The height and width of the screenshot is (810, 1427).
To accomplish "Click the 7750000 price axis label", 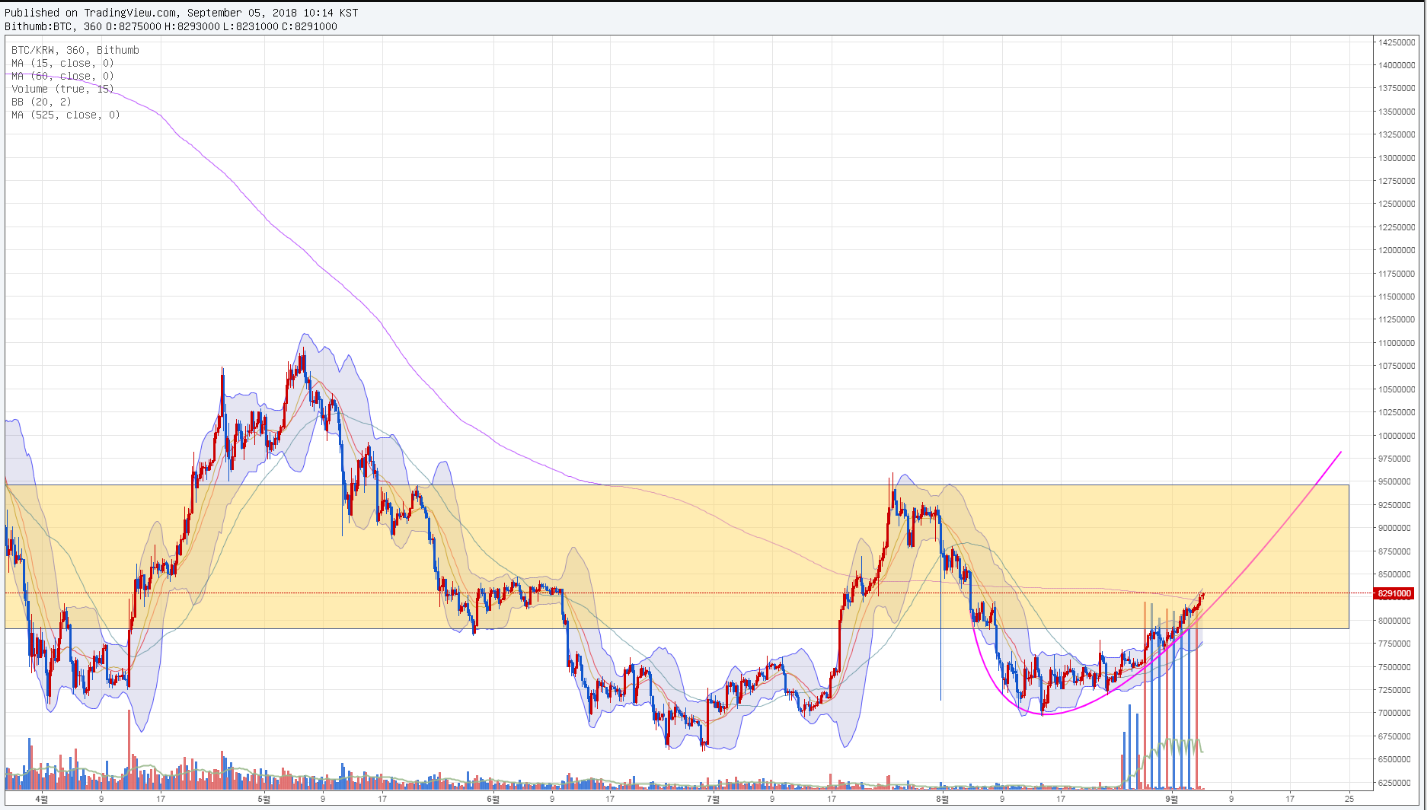I will 1397,644.
